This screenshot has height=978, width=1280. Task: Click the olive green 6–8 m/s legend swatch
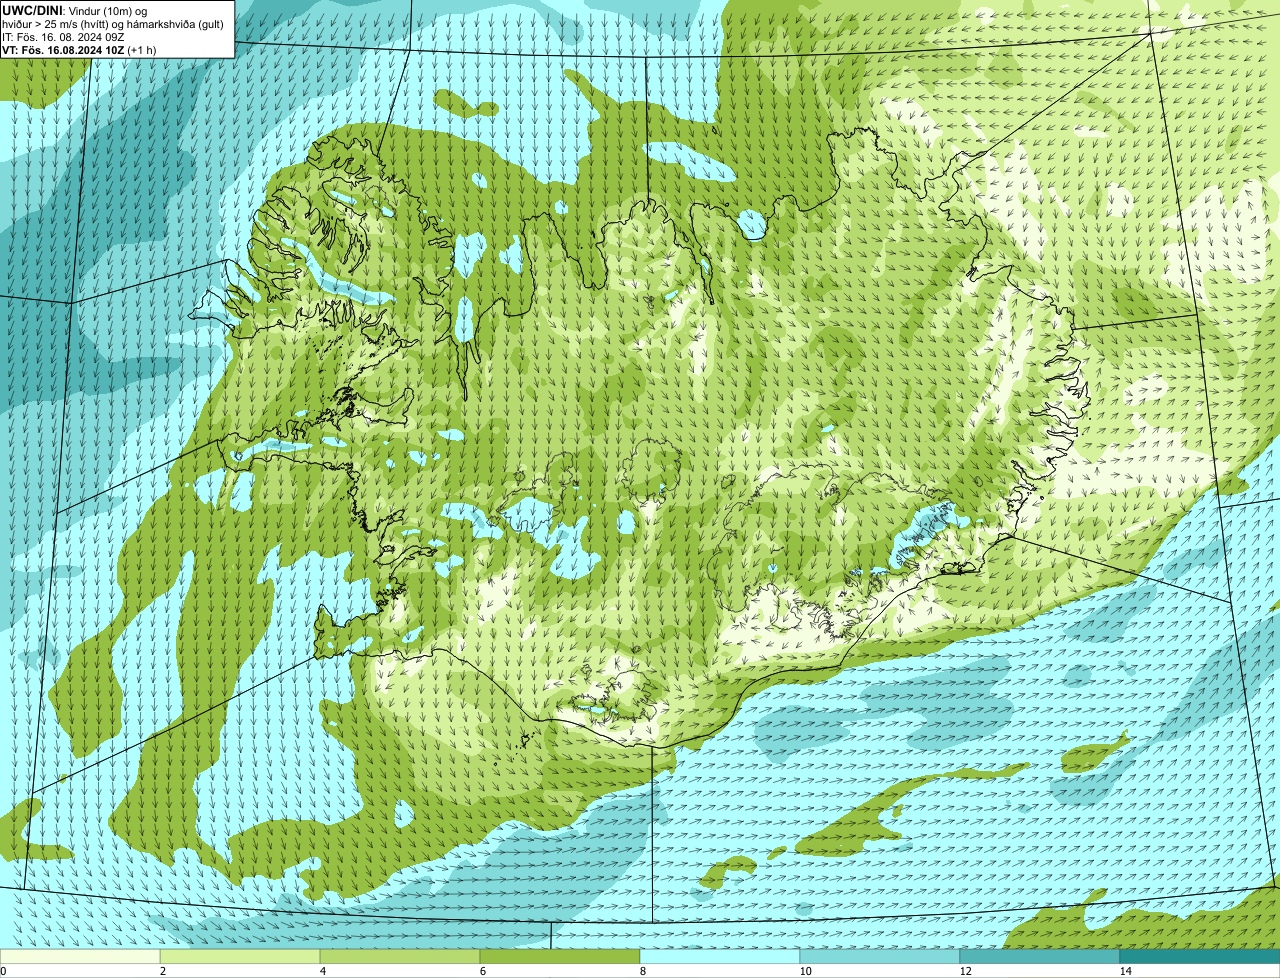click(x=560, y=956)
